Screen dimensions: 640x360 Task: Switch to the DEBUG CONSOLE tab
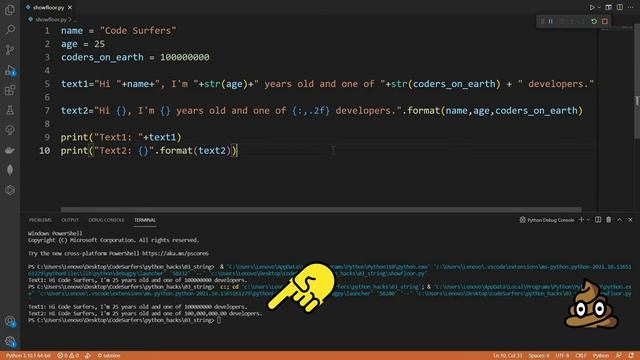coord(106,220)
